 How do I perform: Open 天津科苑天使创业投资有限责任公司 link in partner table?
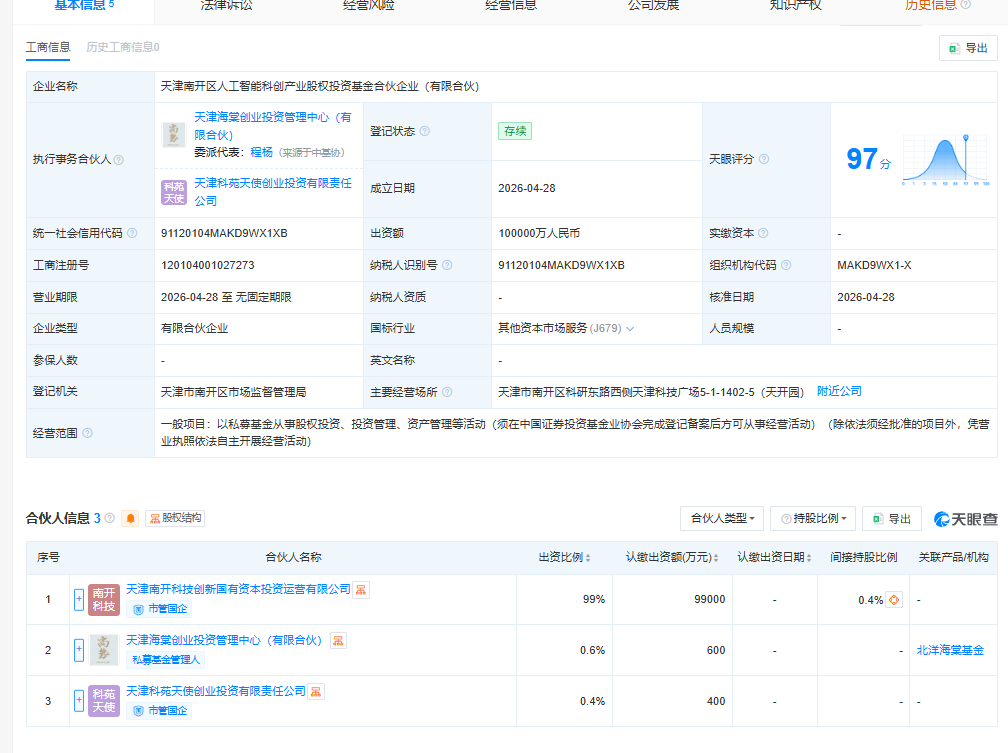216,691
